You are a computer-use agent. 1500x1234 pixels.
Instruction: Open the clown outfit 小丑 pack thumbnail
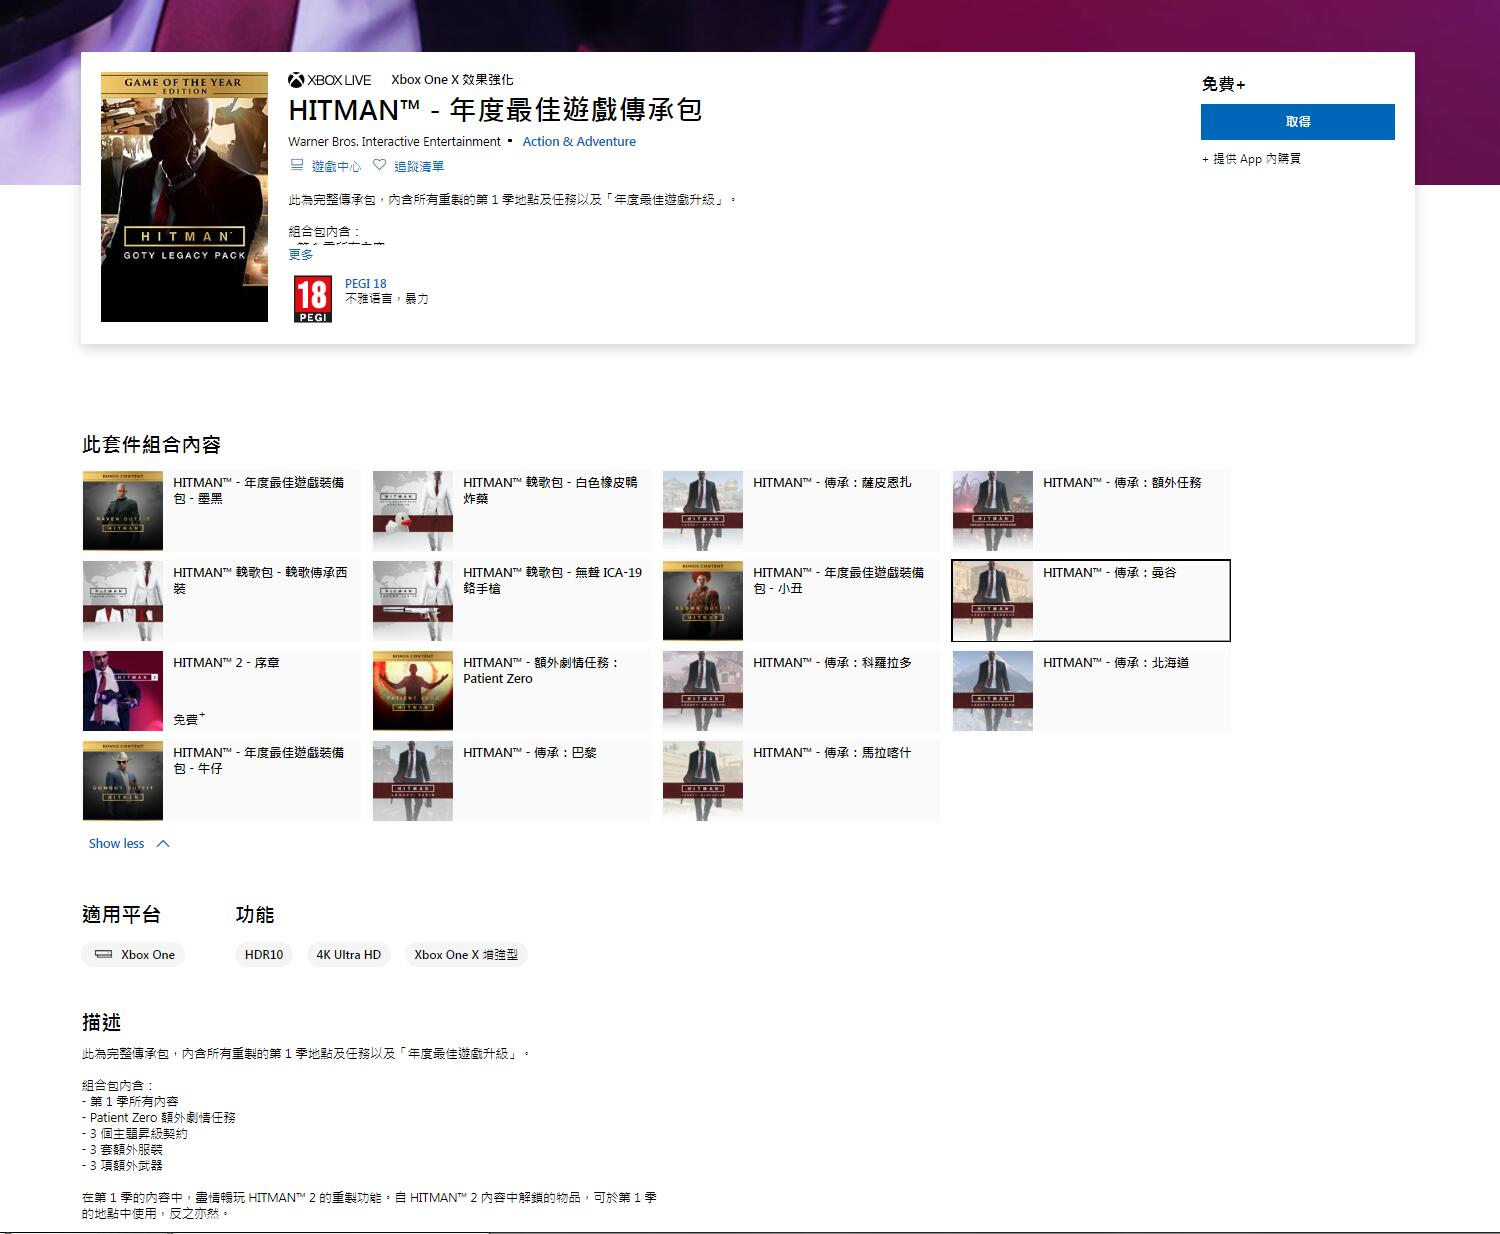[x=703, y=601]
